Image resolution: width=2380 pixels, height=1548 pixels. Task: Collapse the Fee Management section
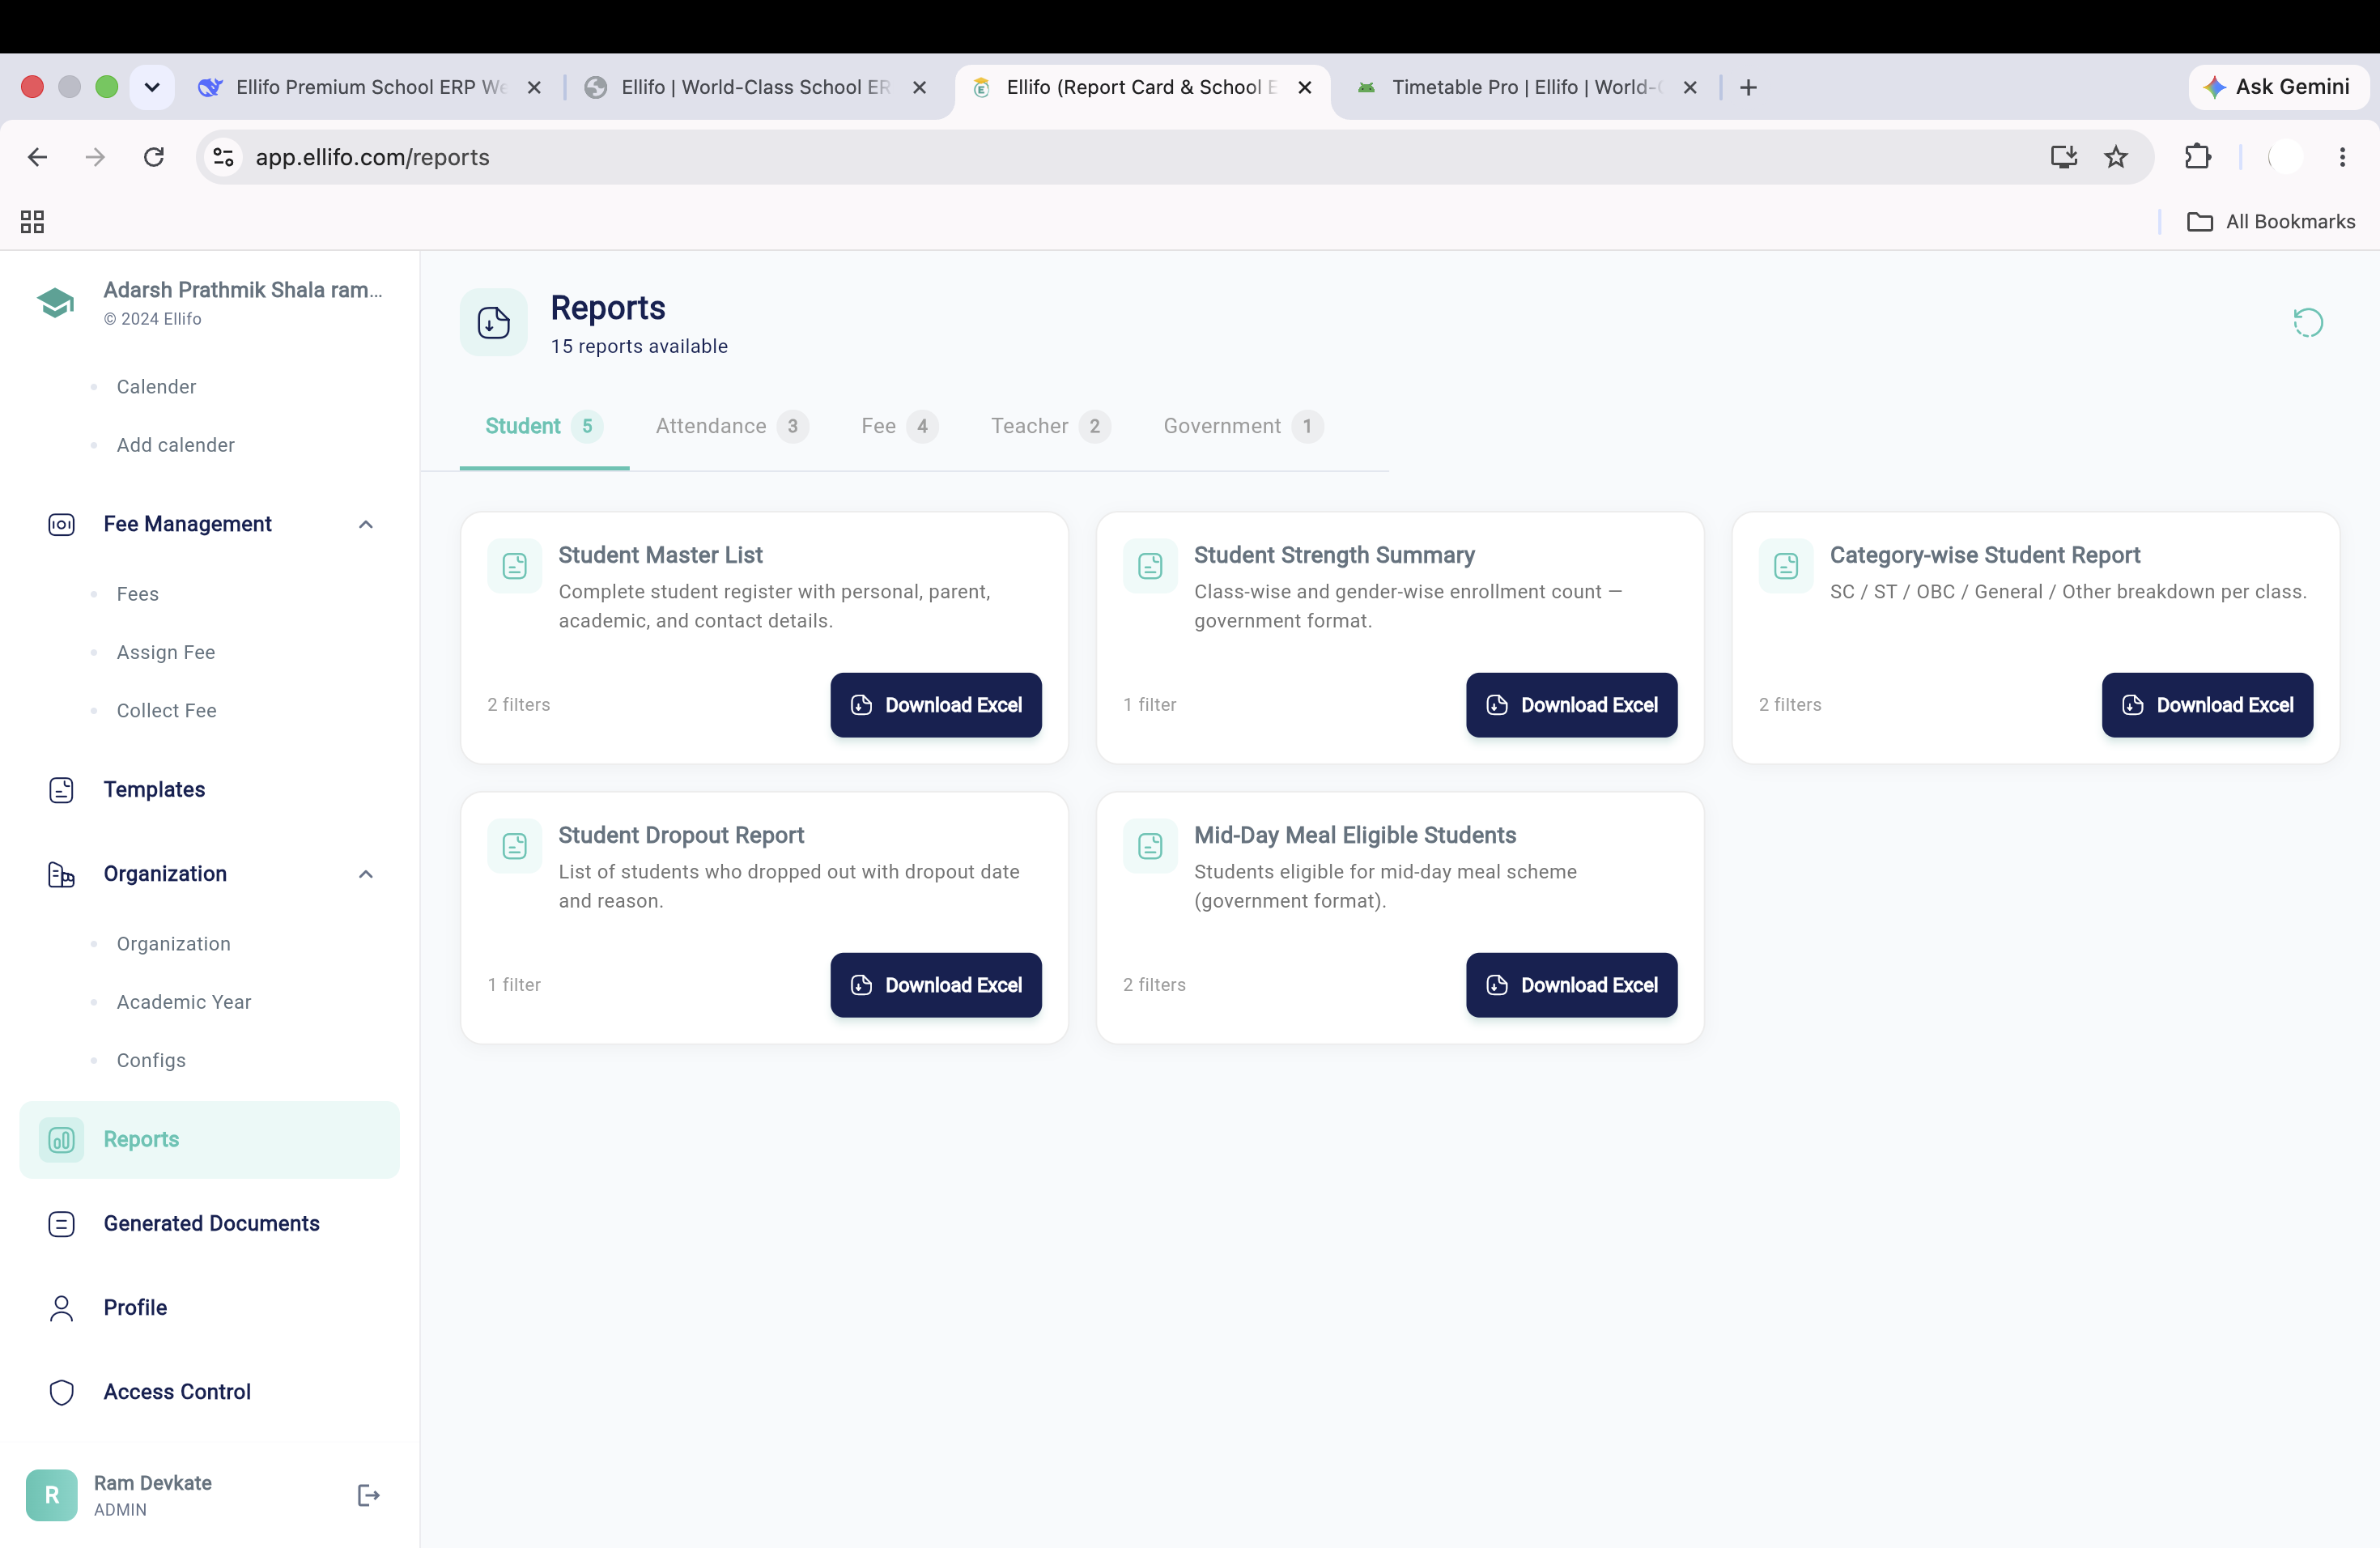click(x=366, y=524)
